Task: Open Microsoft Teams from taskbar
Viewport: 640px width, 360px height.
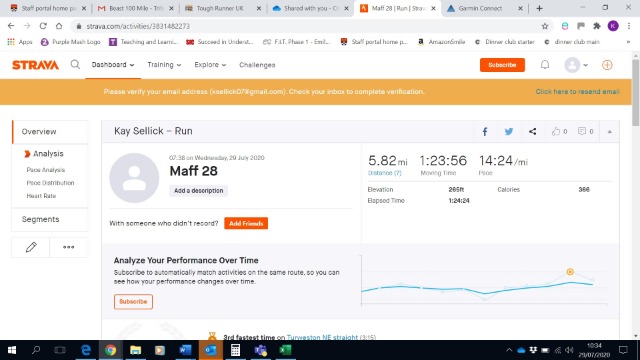Action: (260, 350)
